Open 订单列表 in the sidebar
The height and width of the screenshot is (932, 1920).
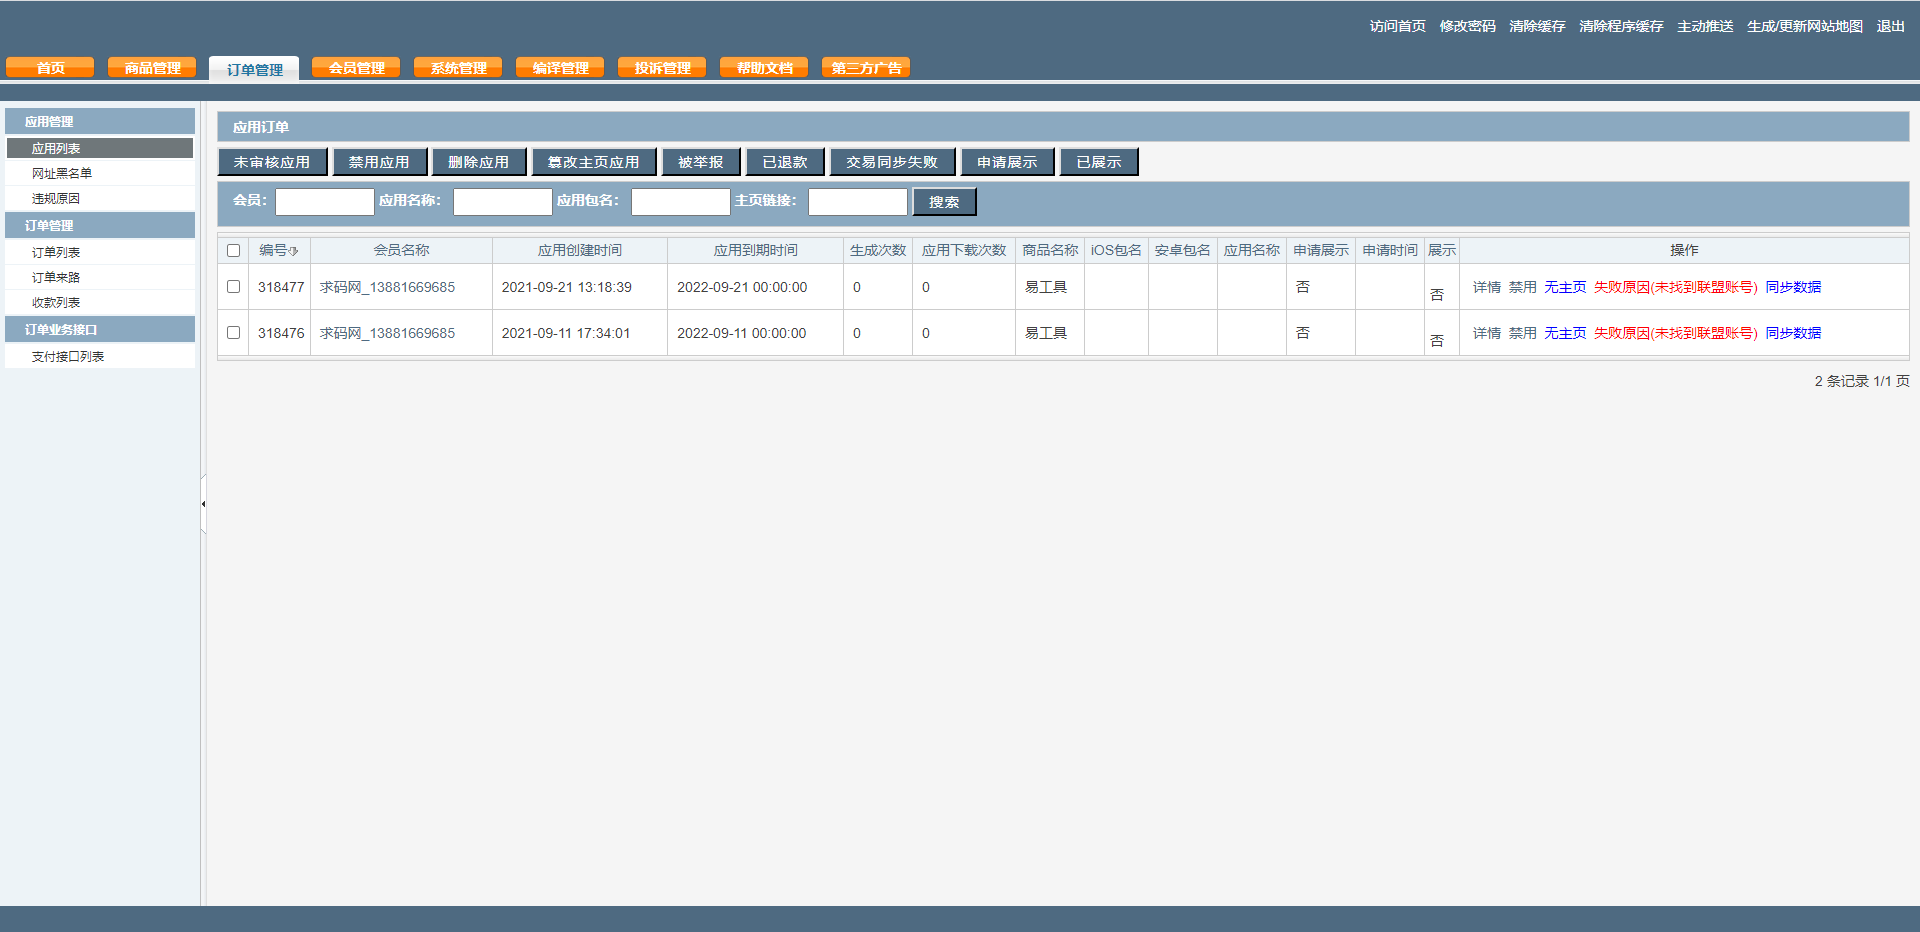coord(56,253)
